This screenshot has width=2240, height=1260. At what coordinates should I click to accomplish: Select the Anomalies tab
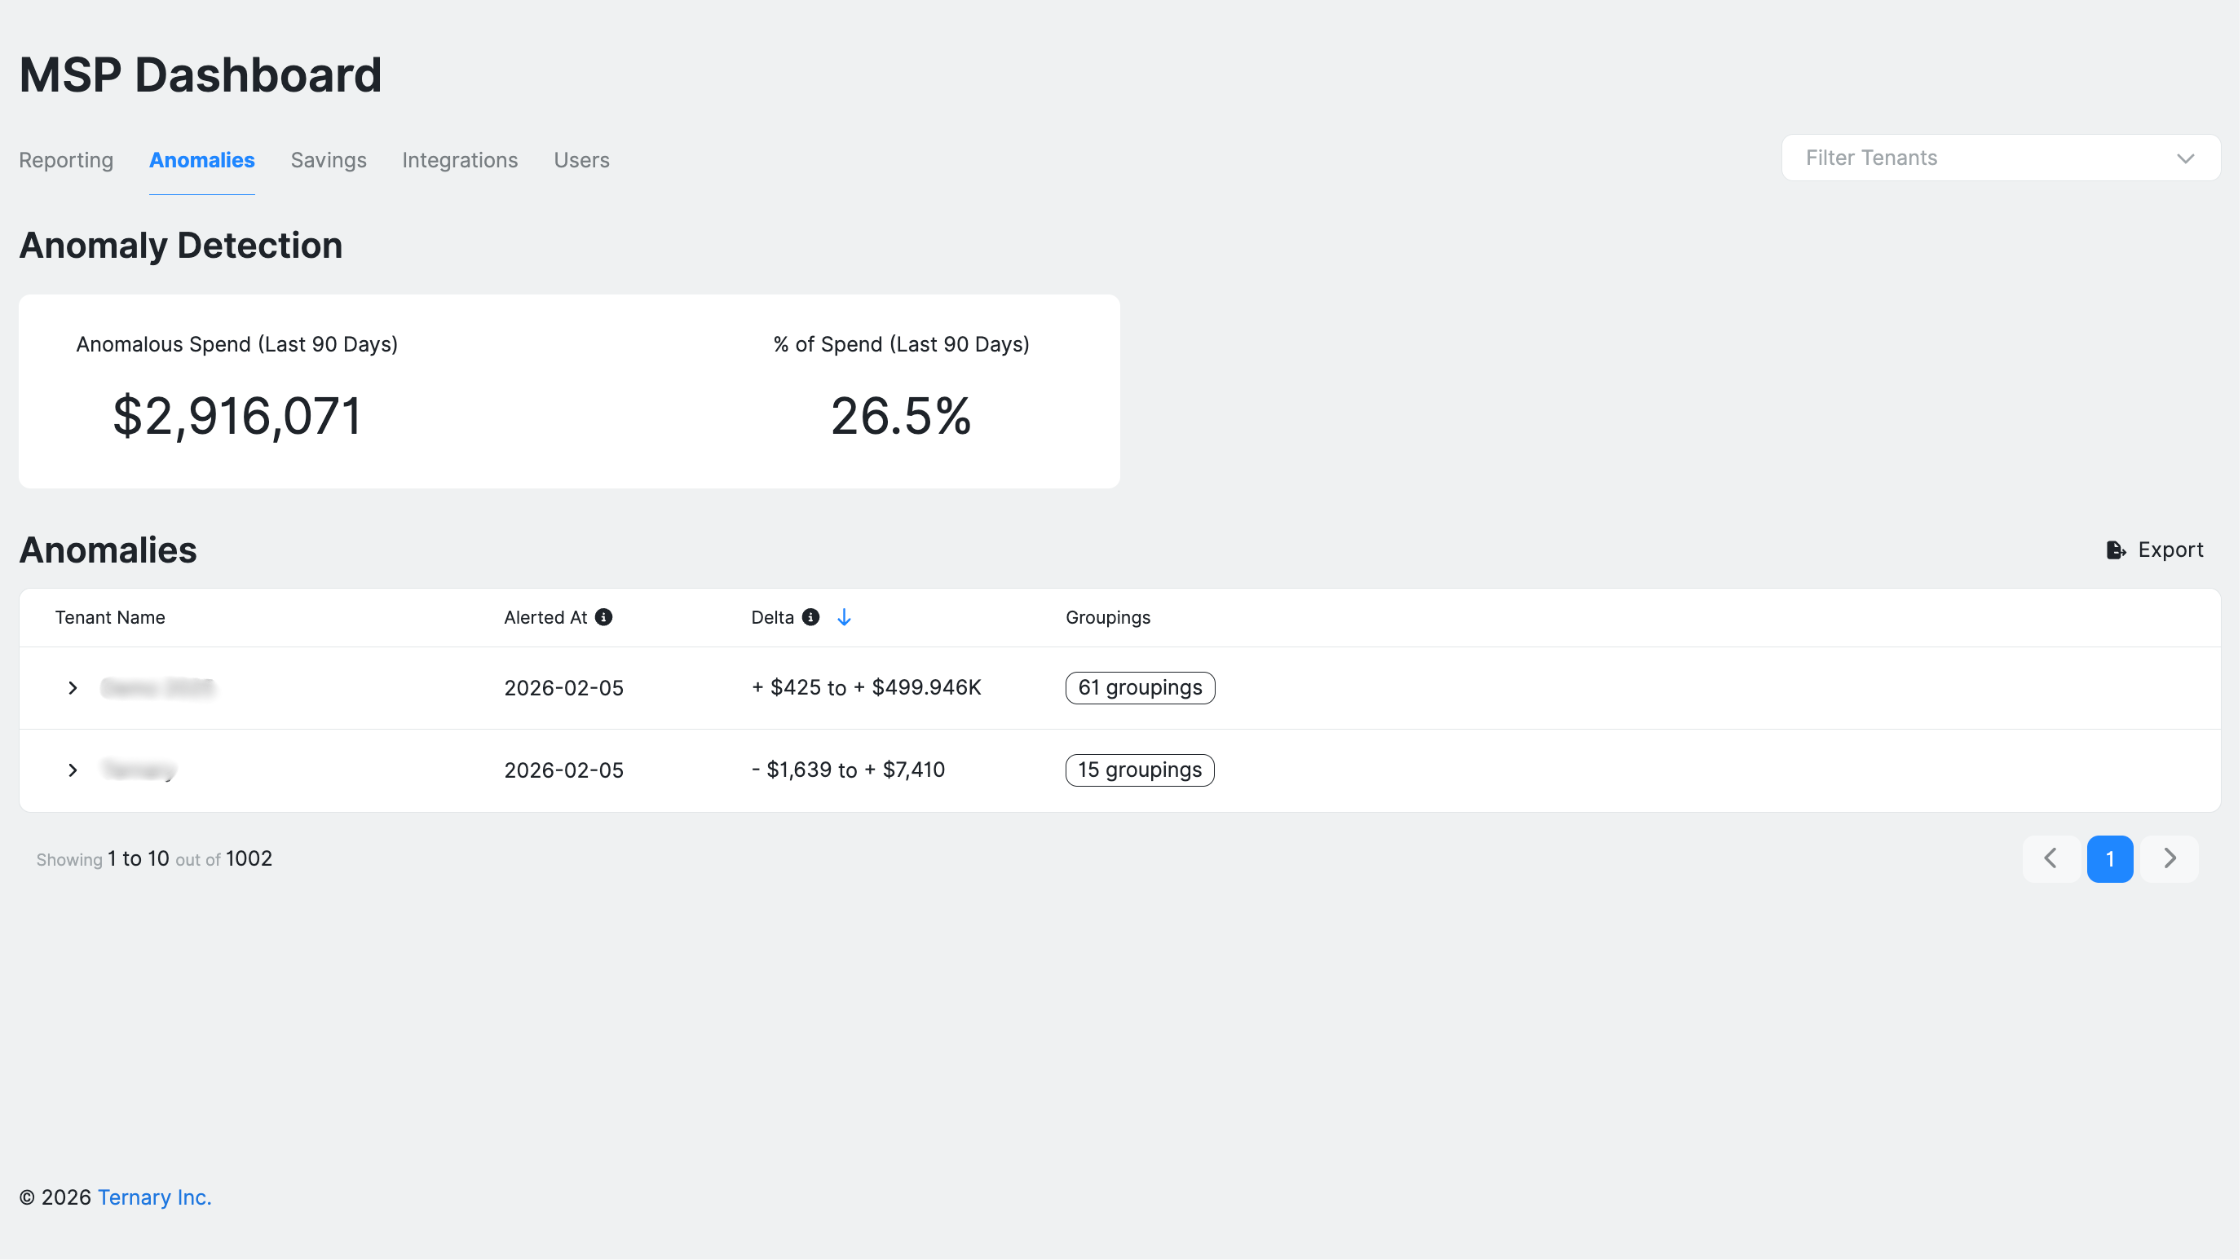point(202,160)
